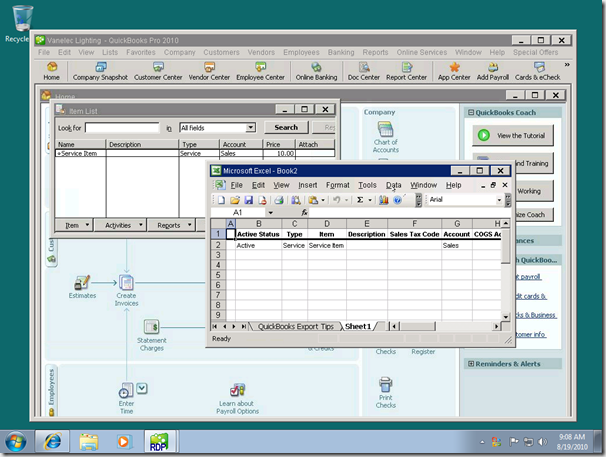606x457 pixels.
Task: Select the Service Item row in Item List
Action: [195, 153]
